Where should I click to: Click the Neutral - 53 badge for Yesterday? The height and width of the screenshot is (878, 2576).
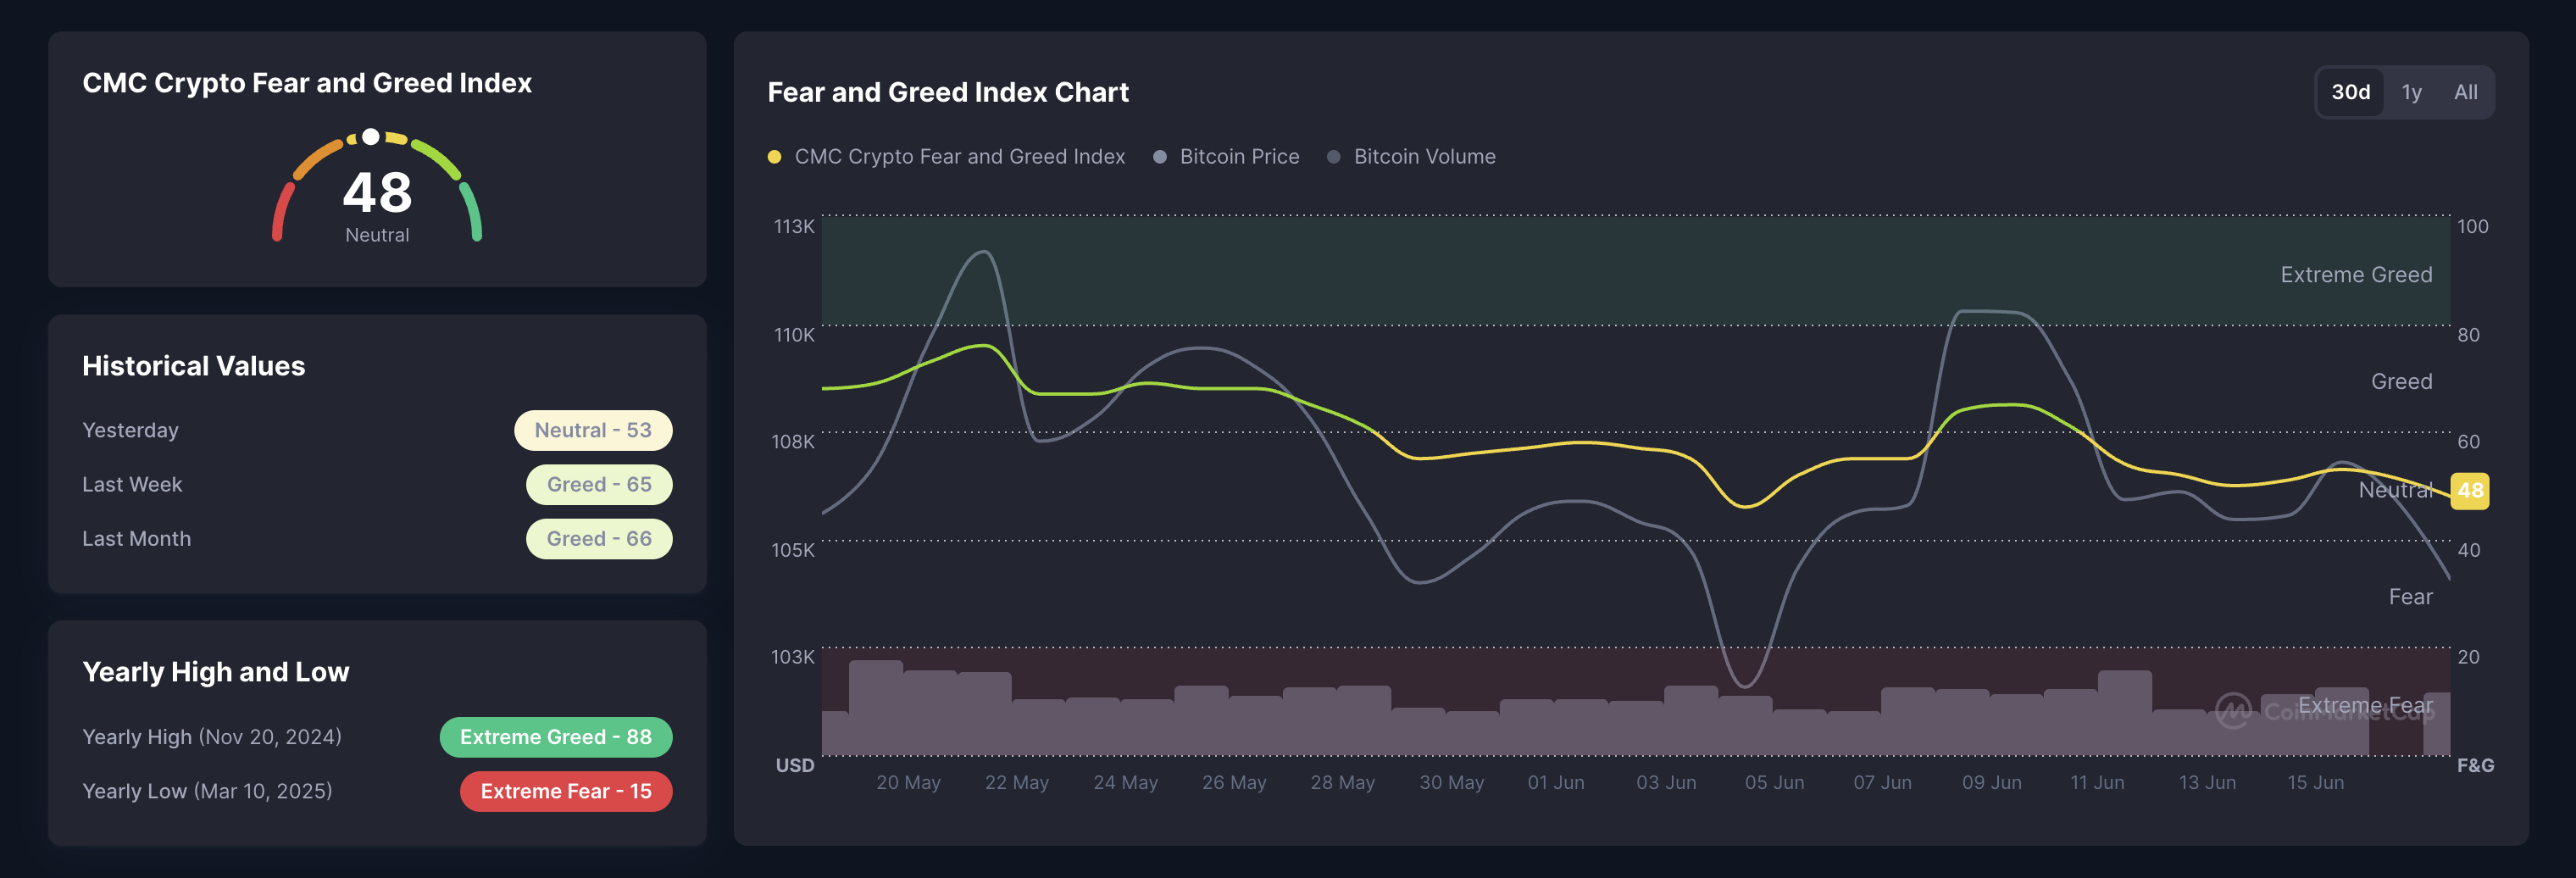click(x=593, y=430)
